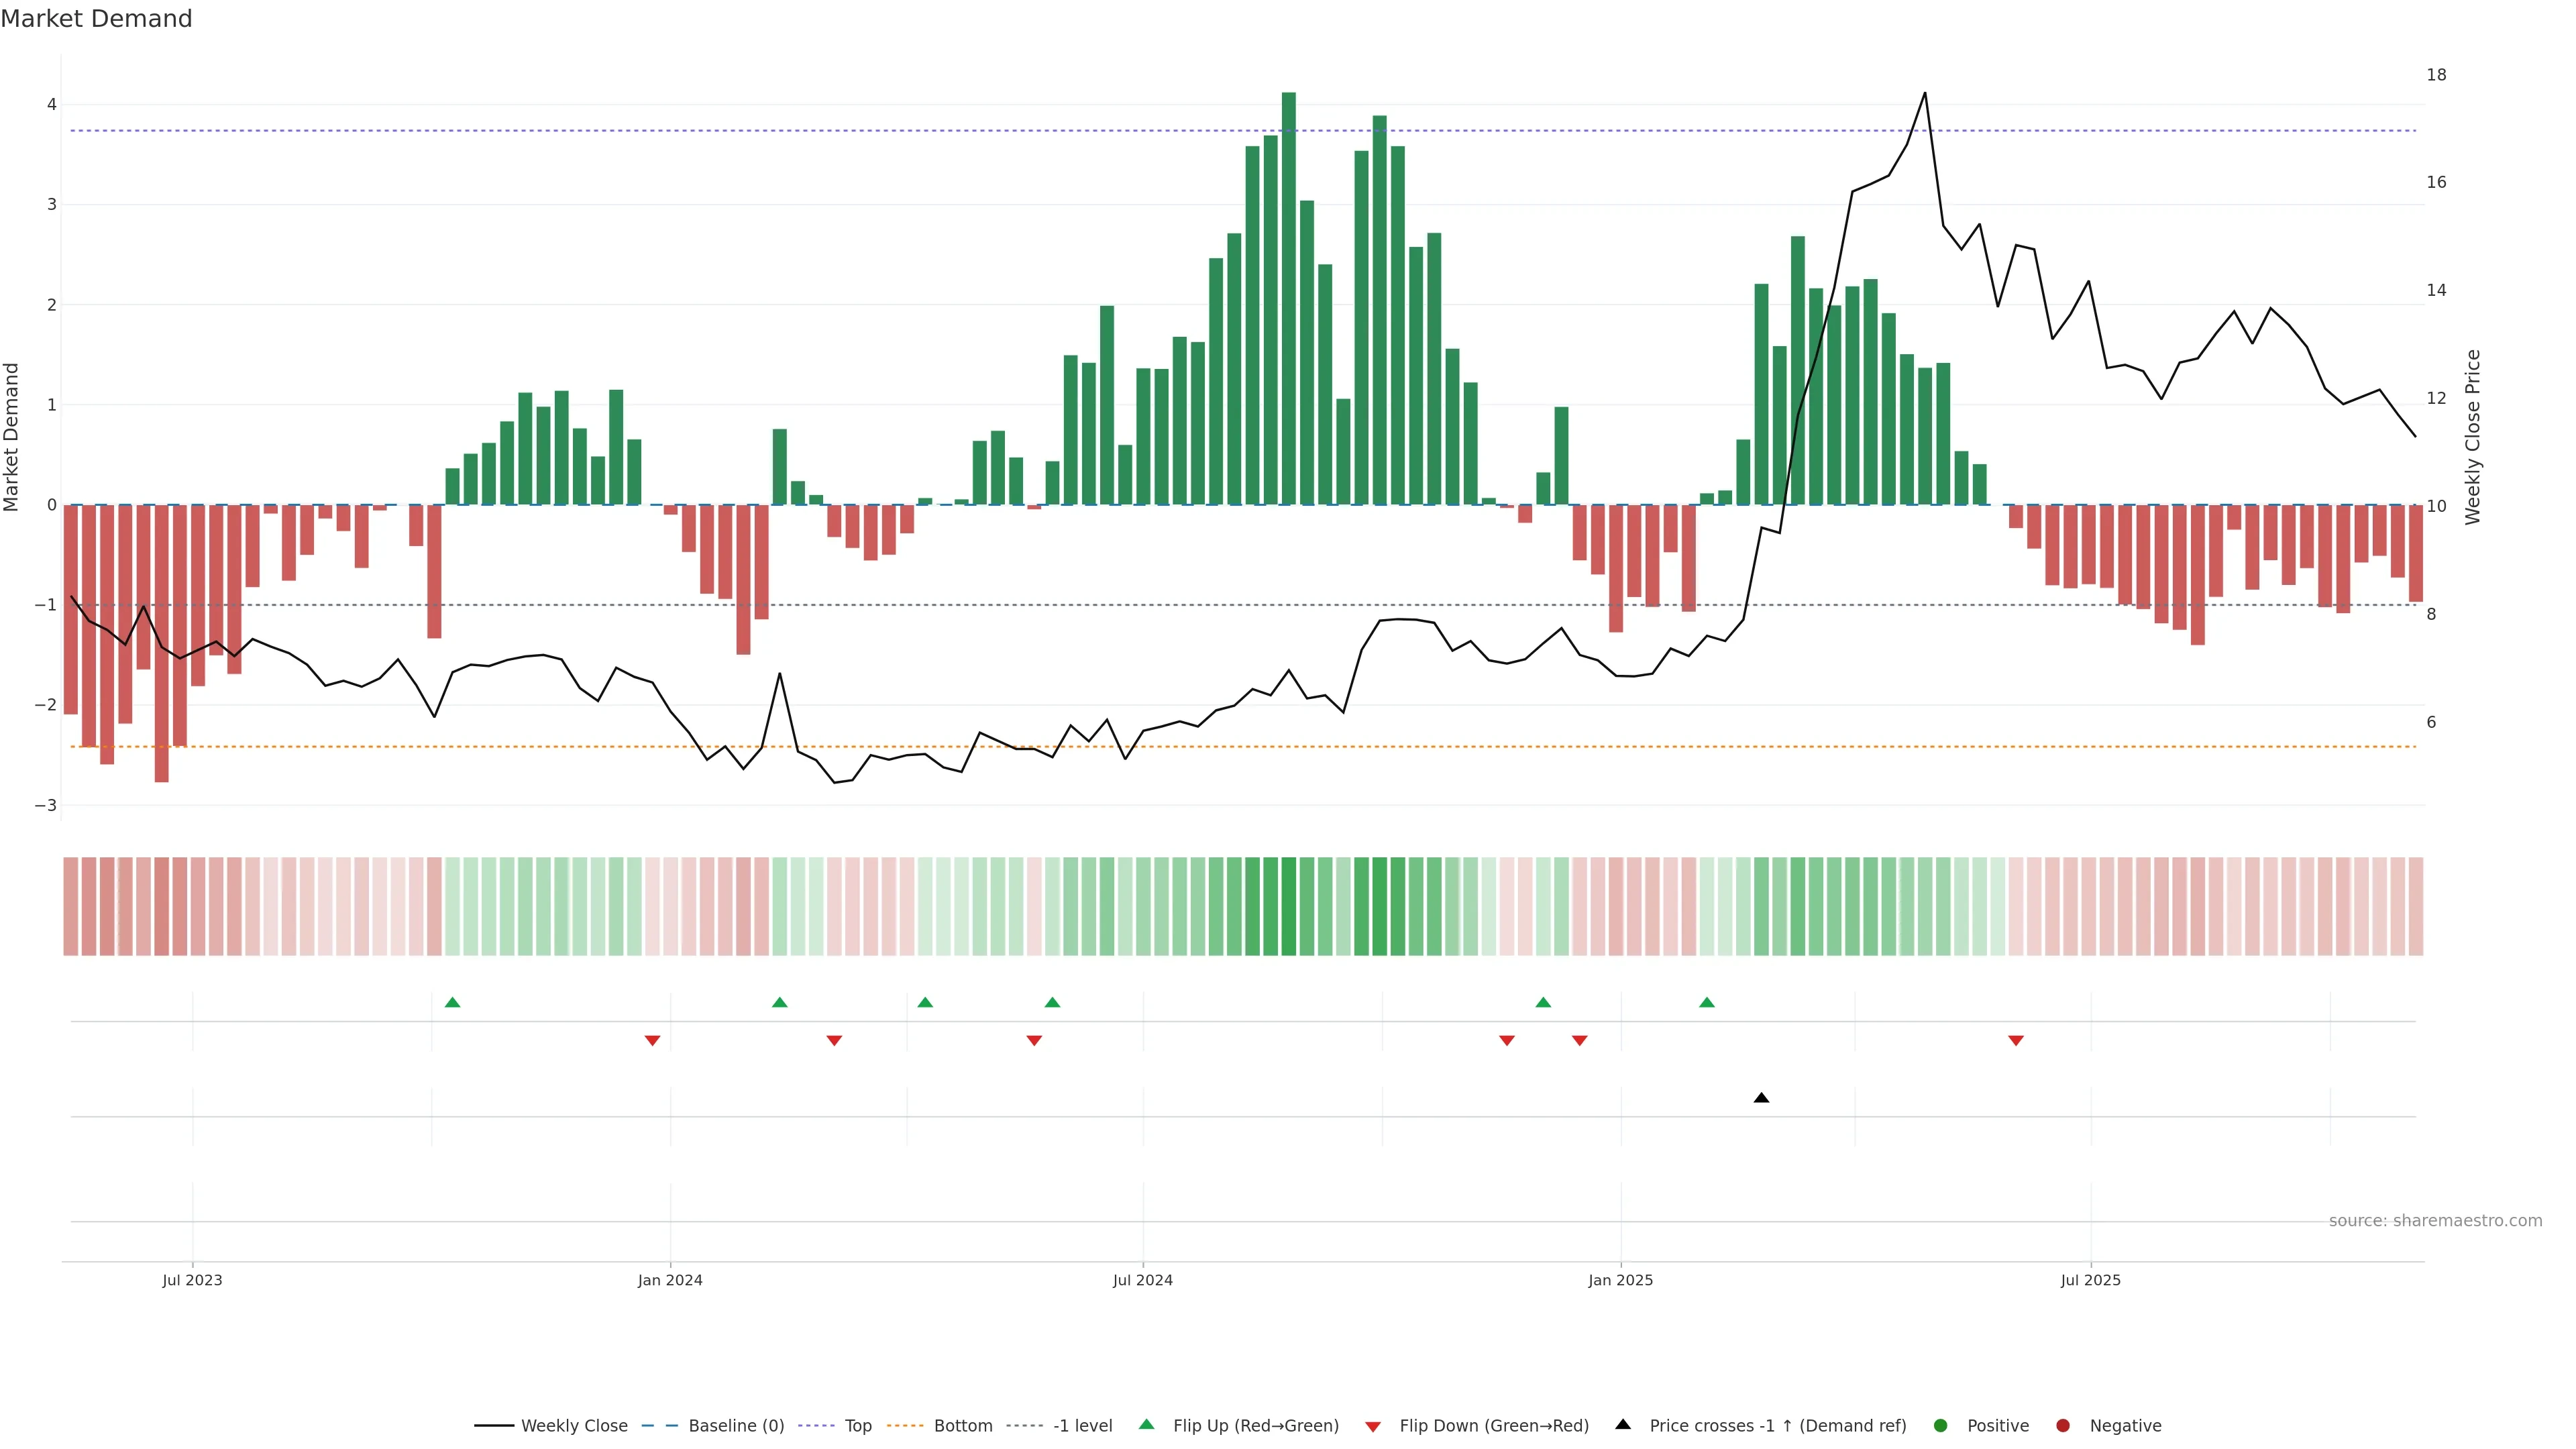Click the black price-cross marker on timeline
This screenshot has height=1449, width=2576.
(x=1762, y=1098)
